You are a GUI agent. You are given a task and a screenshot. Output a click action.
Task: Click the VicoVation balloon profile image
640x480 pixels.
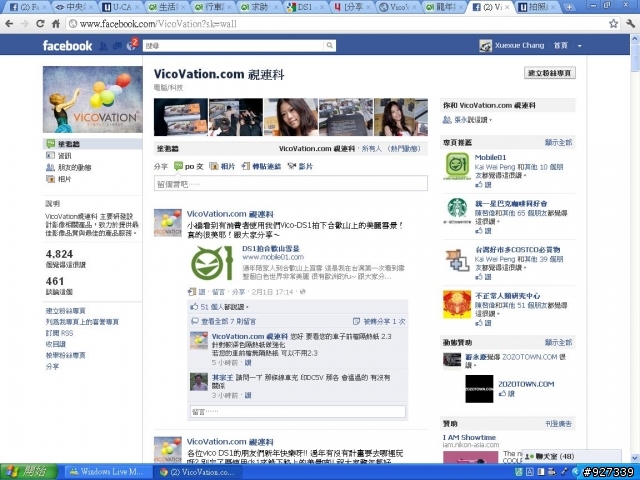[x=93, y=99]
